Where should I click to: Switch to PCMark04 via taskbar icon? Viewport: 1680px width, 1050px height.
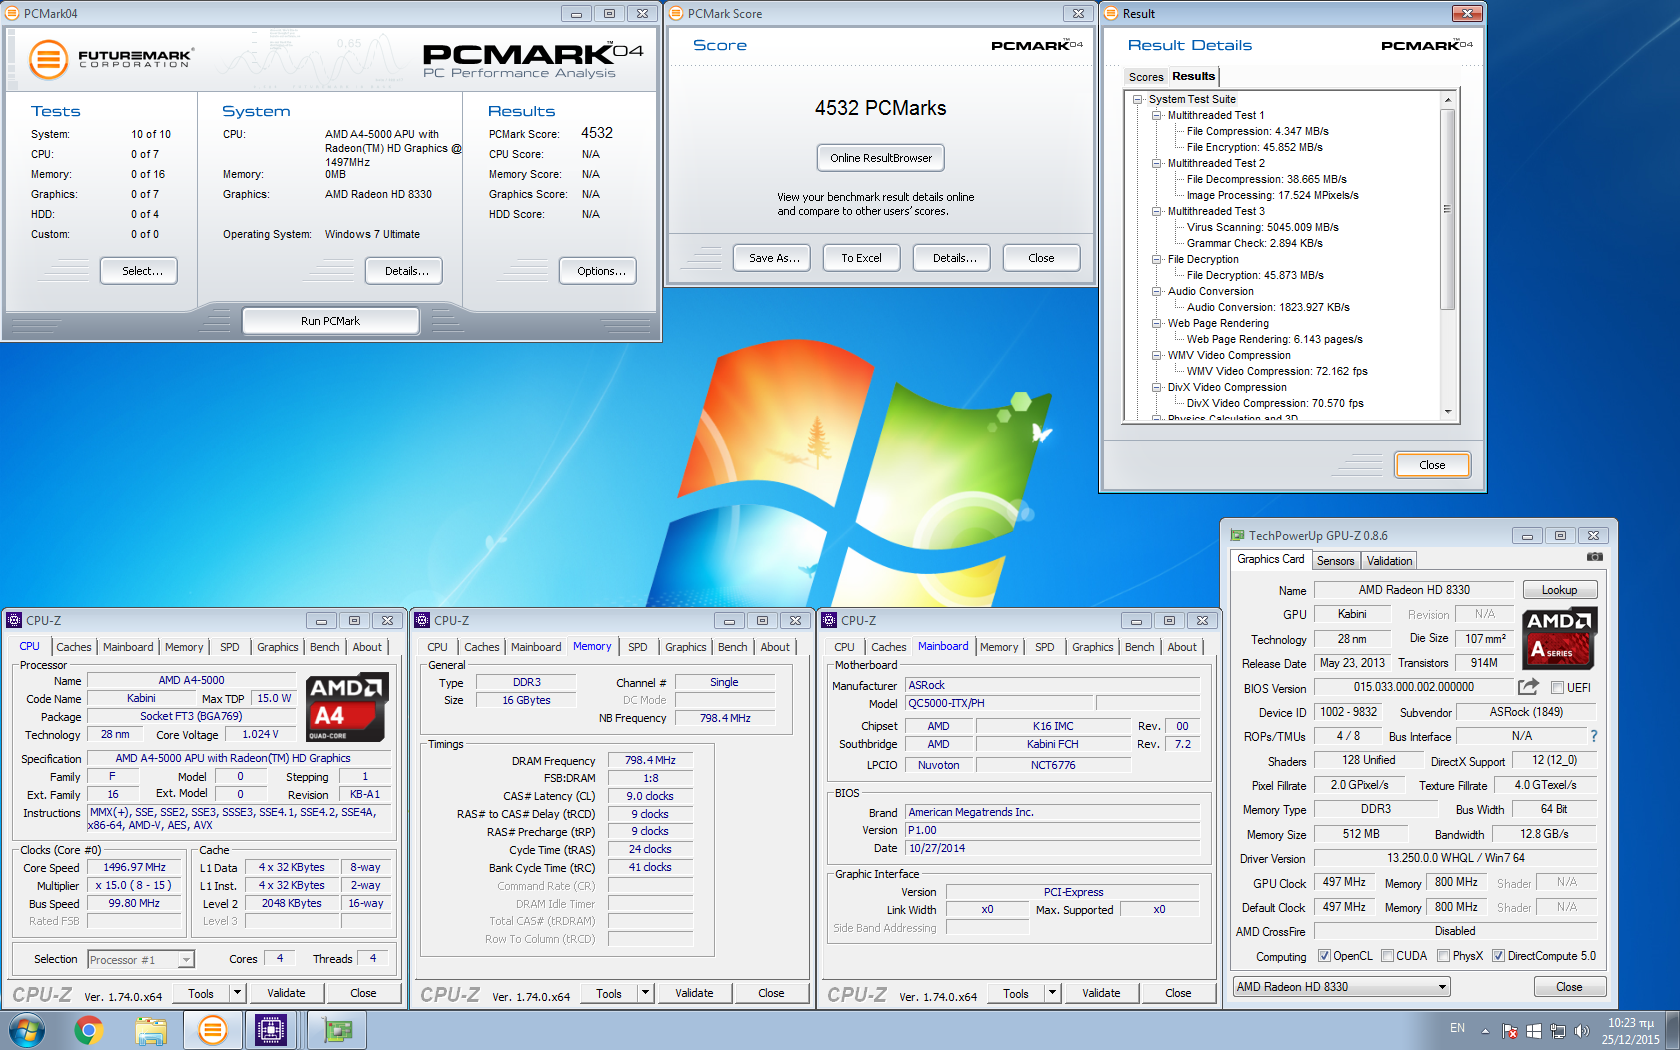[x=212, y=1030]
